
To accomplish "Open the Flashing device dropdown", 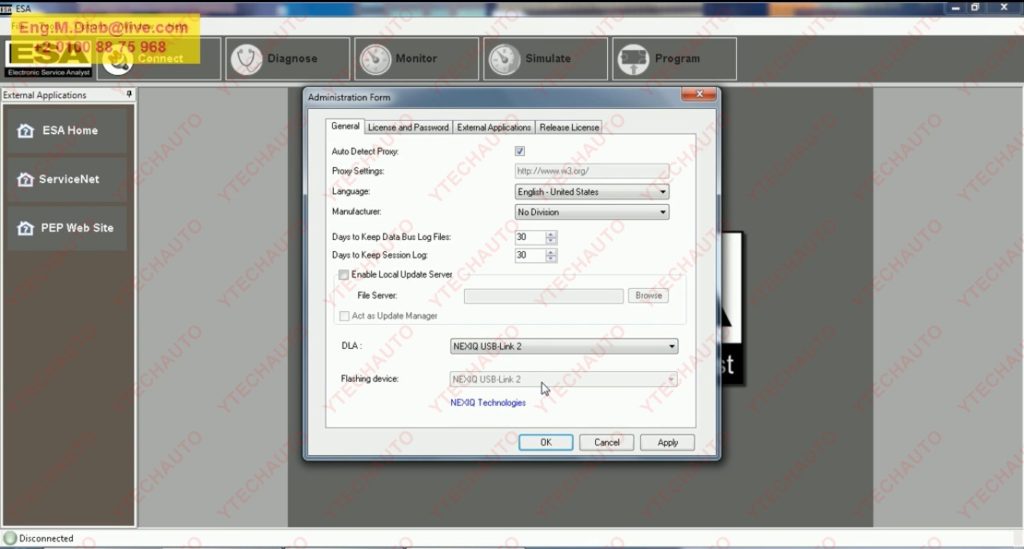I will pos(564,379).
